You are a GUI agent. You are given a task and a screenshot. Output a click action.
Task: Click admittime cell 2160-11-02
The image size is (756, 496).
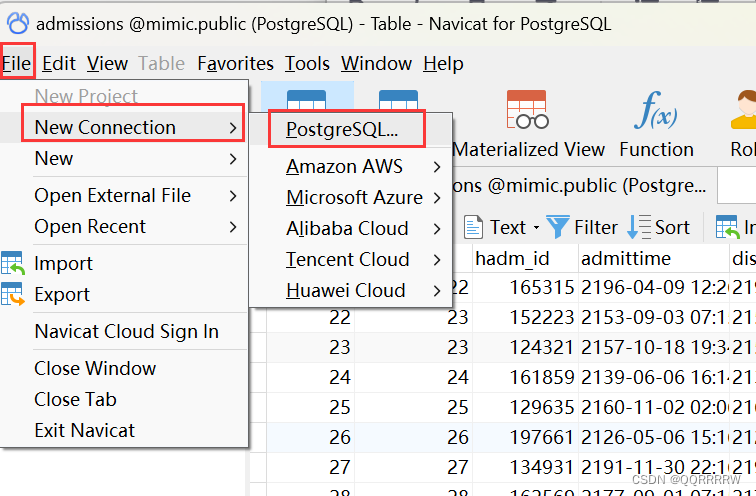point(653,407)
